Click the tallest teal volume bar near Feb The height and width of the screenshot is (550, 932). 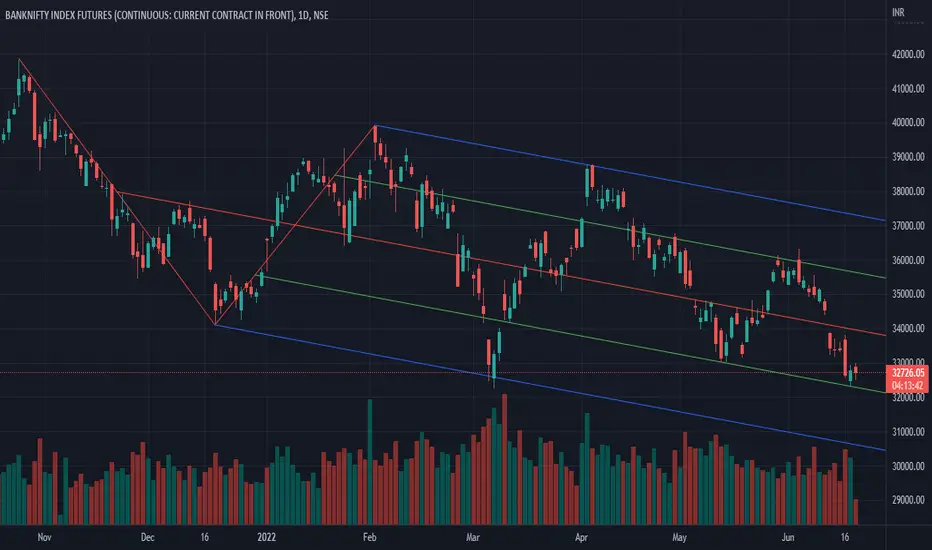[370, 461]
